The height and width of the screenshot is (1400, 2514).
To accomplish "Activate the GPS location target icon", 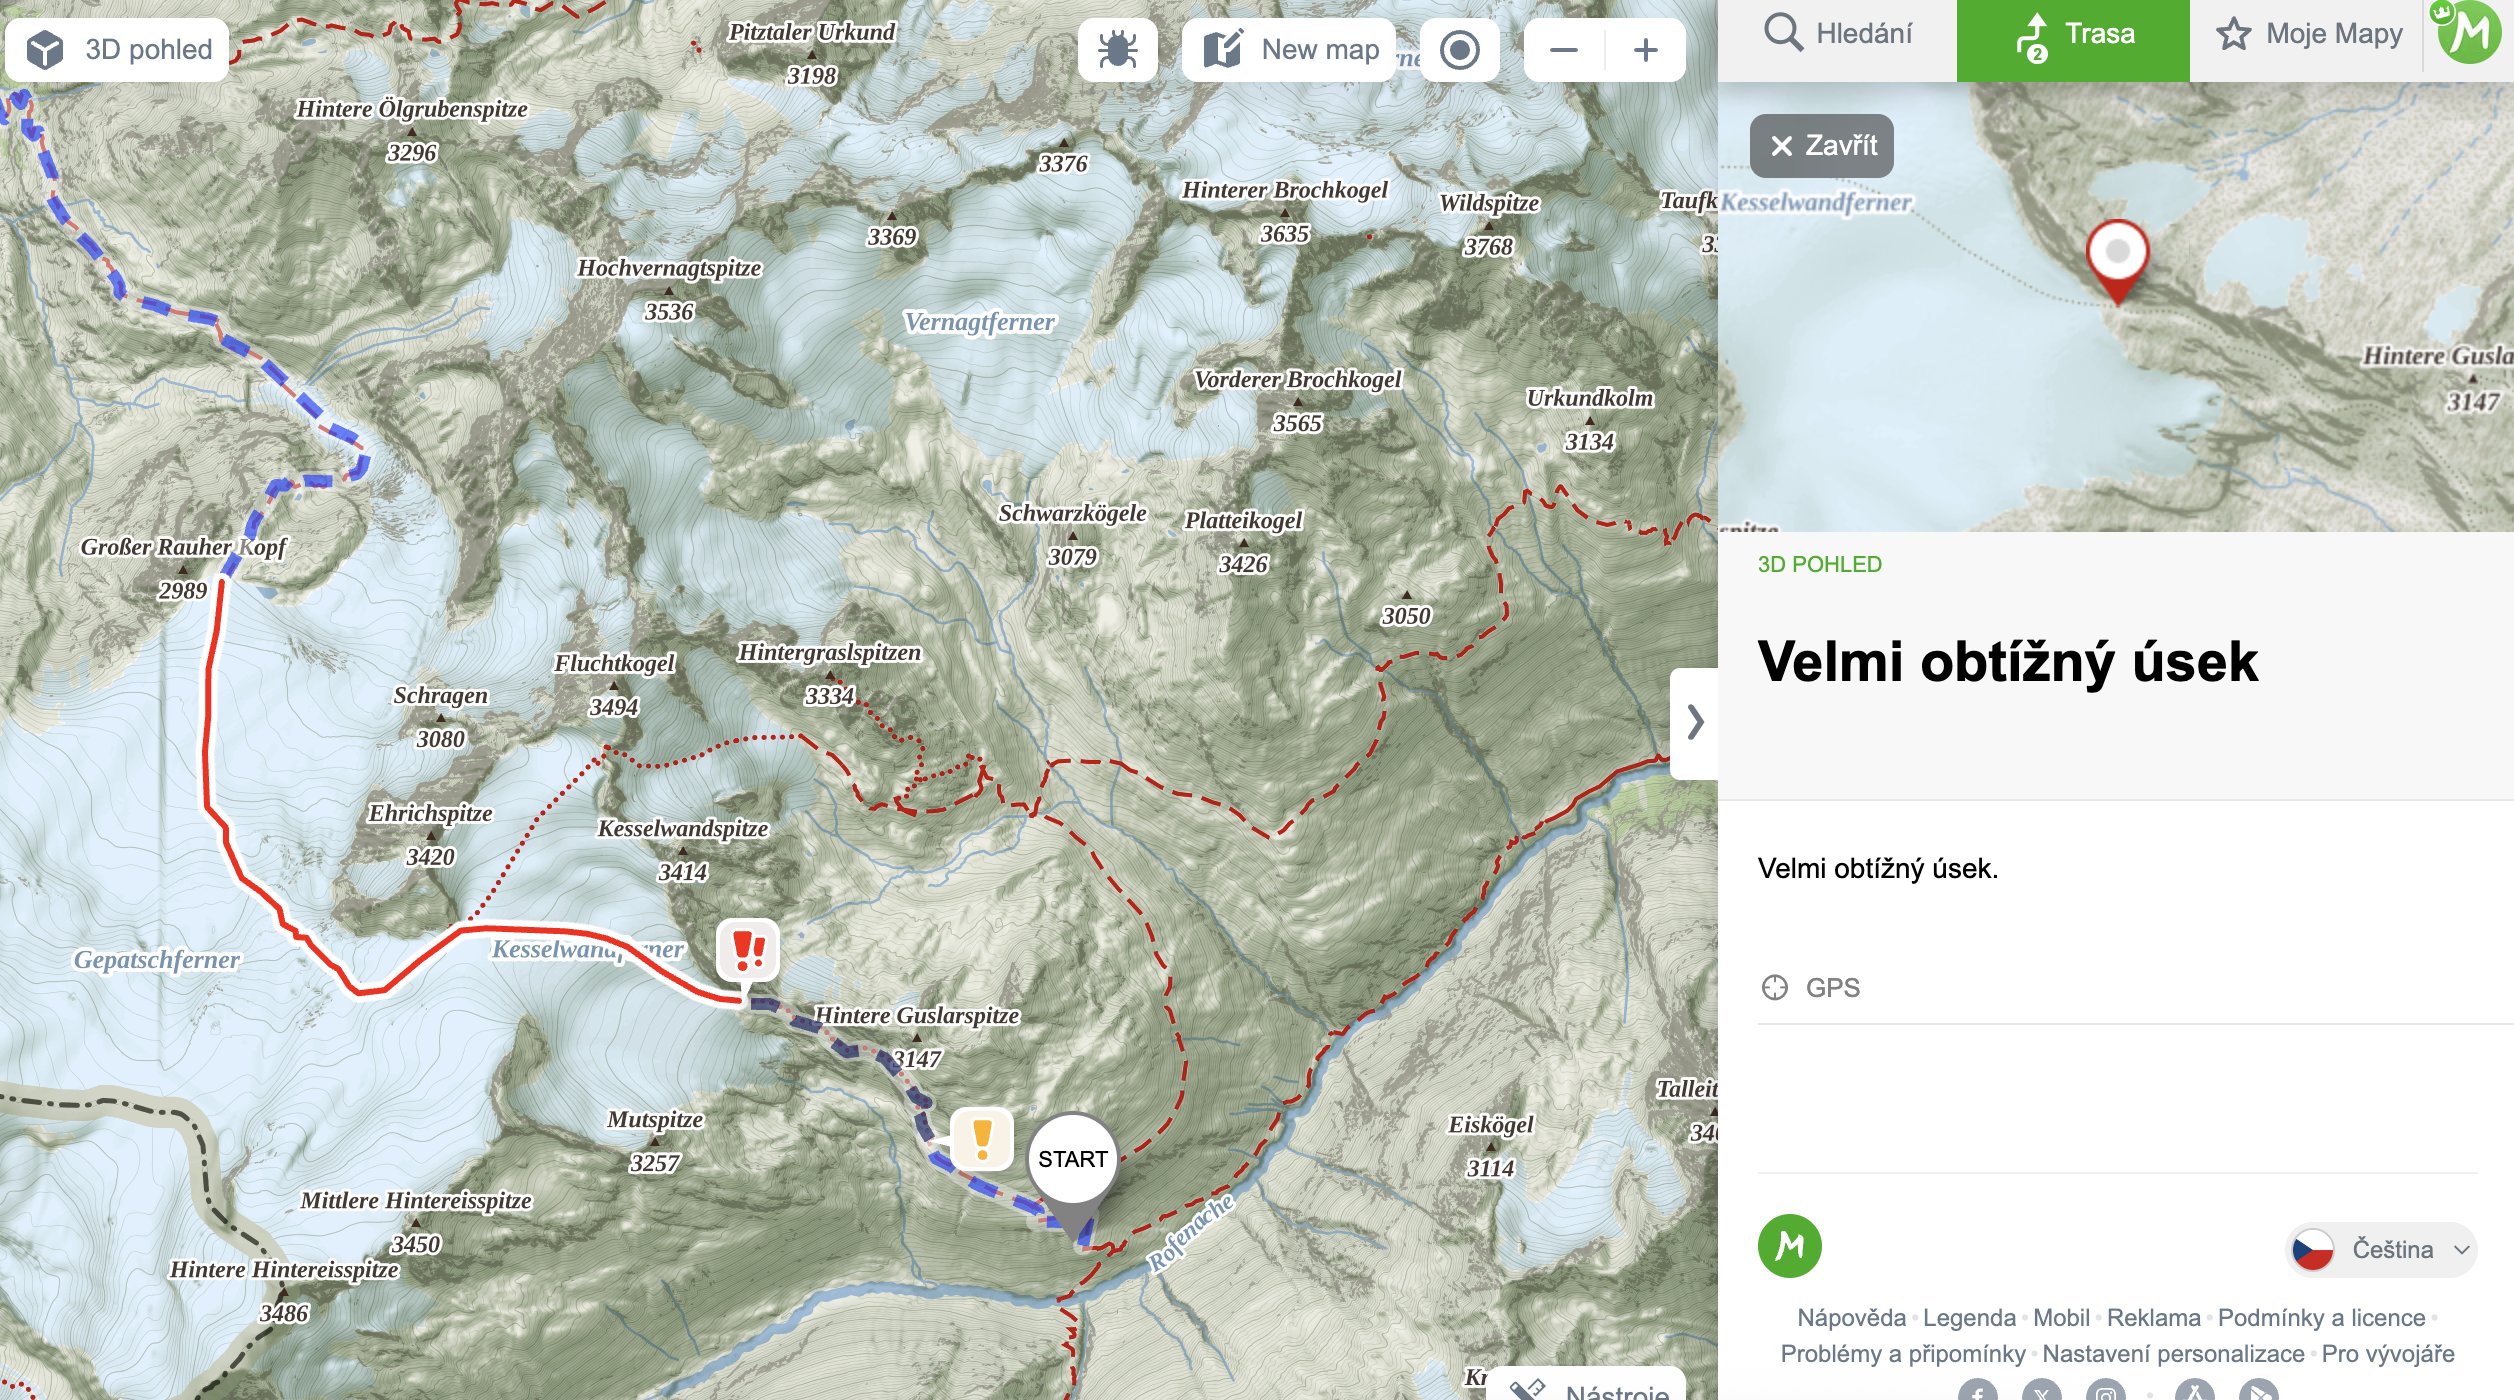I will 1459,49.
